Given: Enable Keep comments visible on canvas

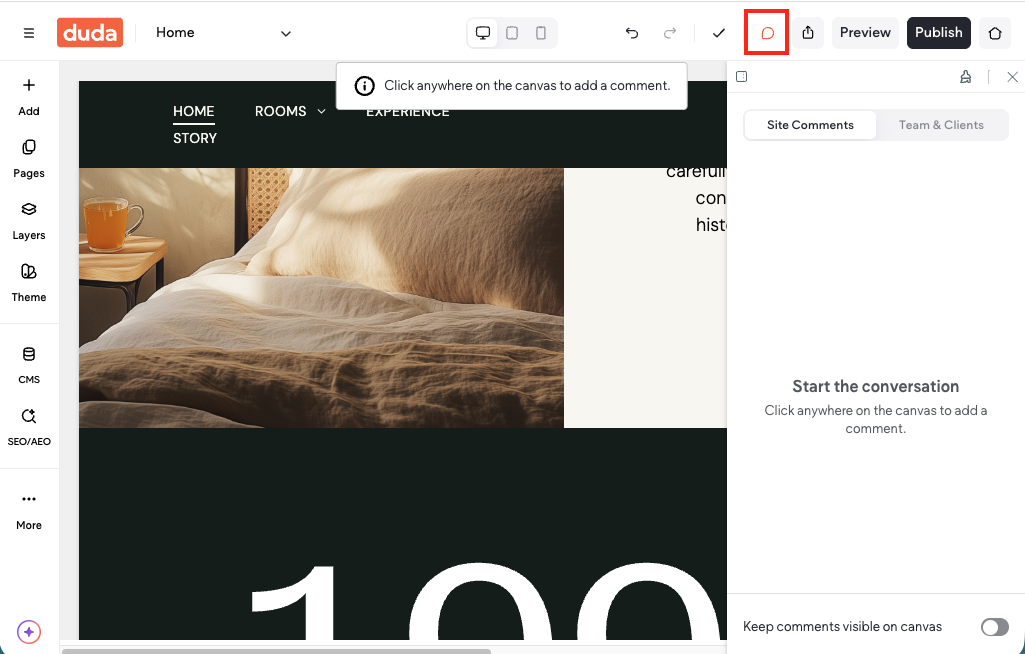Looking at the screenshot, I should 994,627.
